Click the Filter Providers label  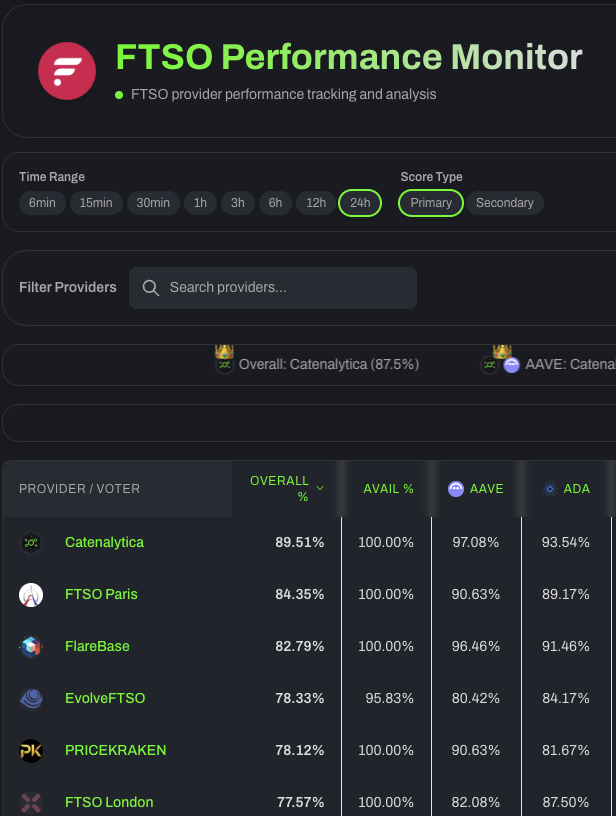coord(68,287)
